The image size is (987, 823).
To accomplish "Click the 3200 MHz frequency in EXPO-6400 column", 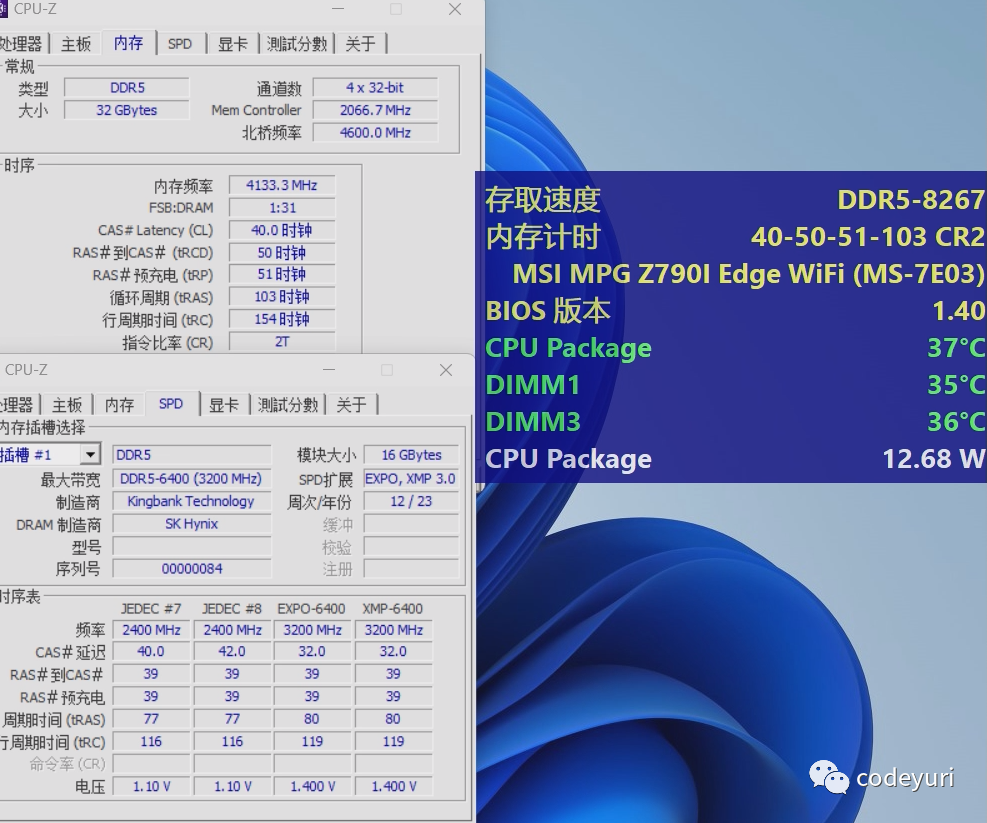I will [312, 630].
